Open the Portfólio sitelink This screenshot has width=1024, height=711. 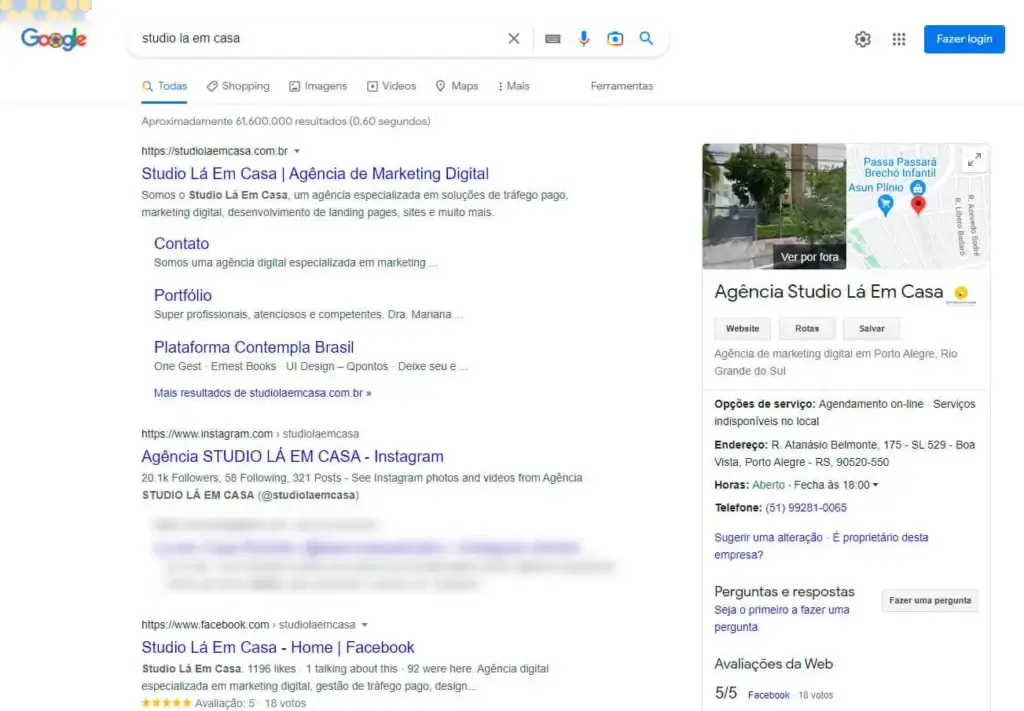click(x=183, y=295)
